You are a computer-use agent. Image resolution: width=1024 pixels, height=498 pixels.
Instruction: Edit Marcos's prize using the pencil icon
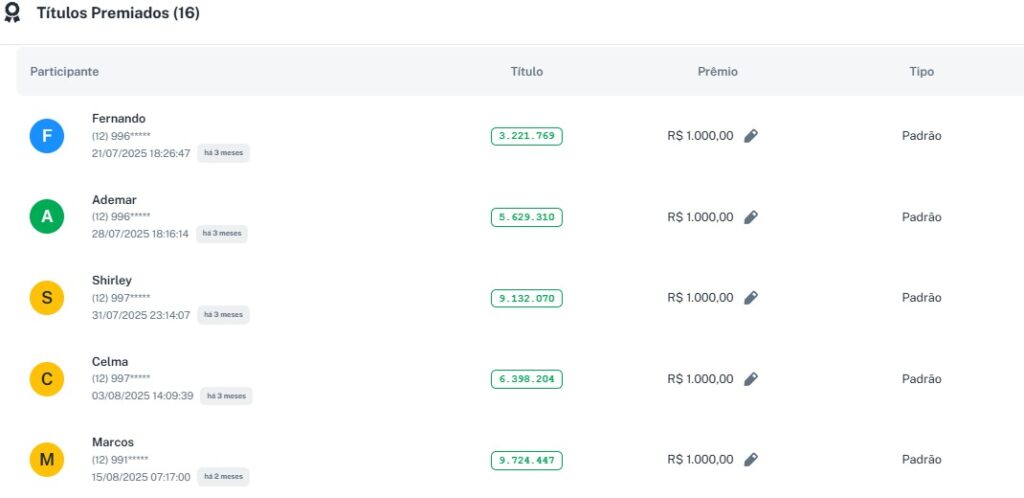point(751,459)
